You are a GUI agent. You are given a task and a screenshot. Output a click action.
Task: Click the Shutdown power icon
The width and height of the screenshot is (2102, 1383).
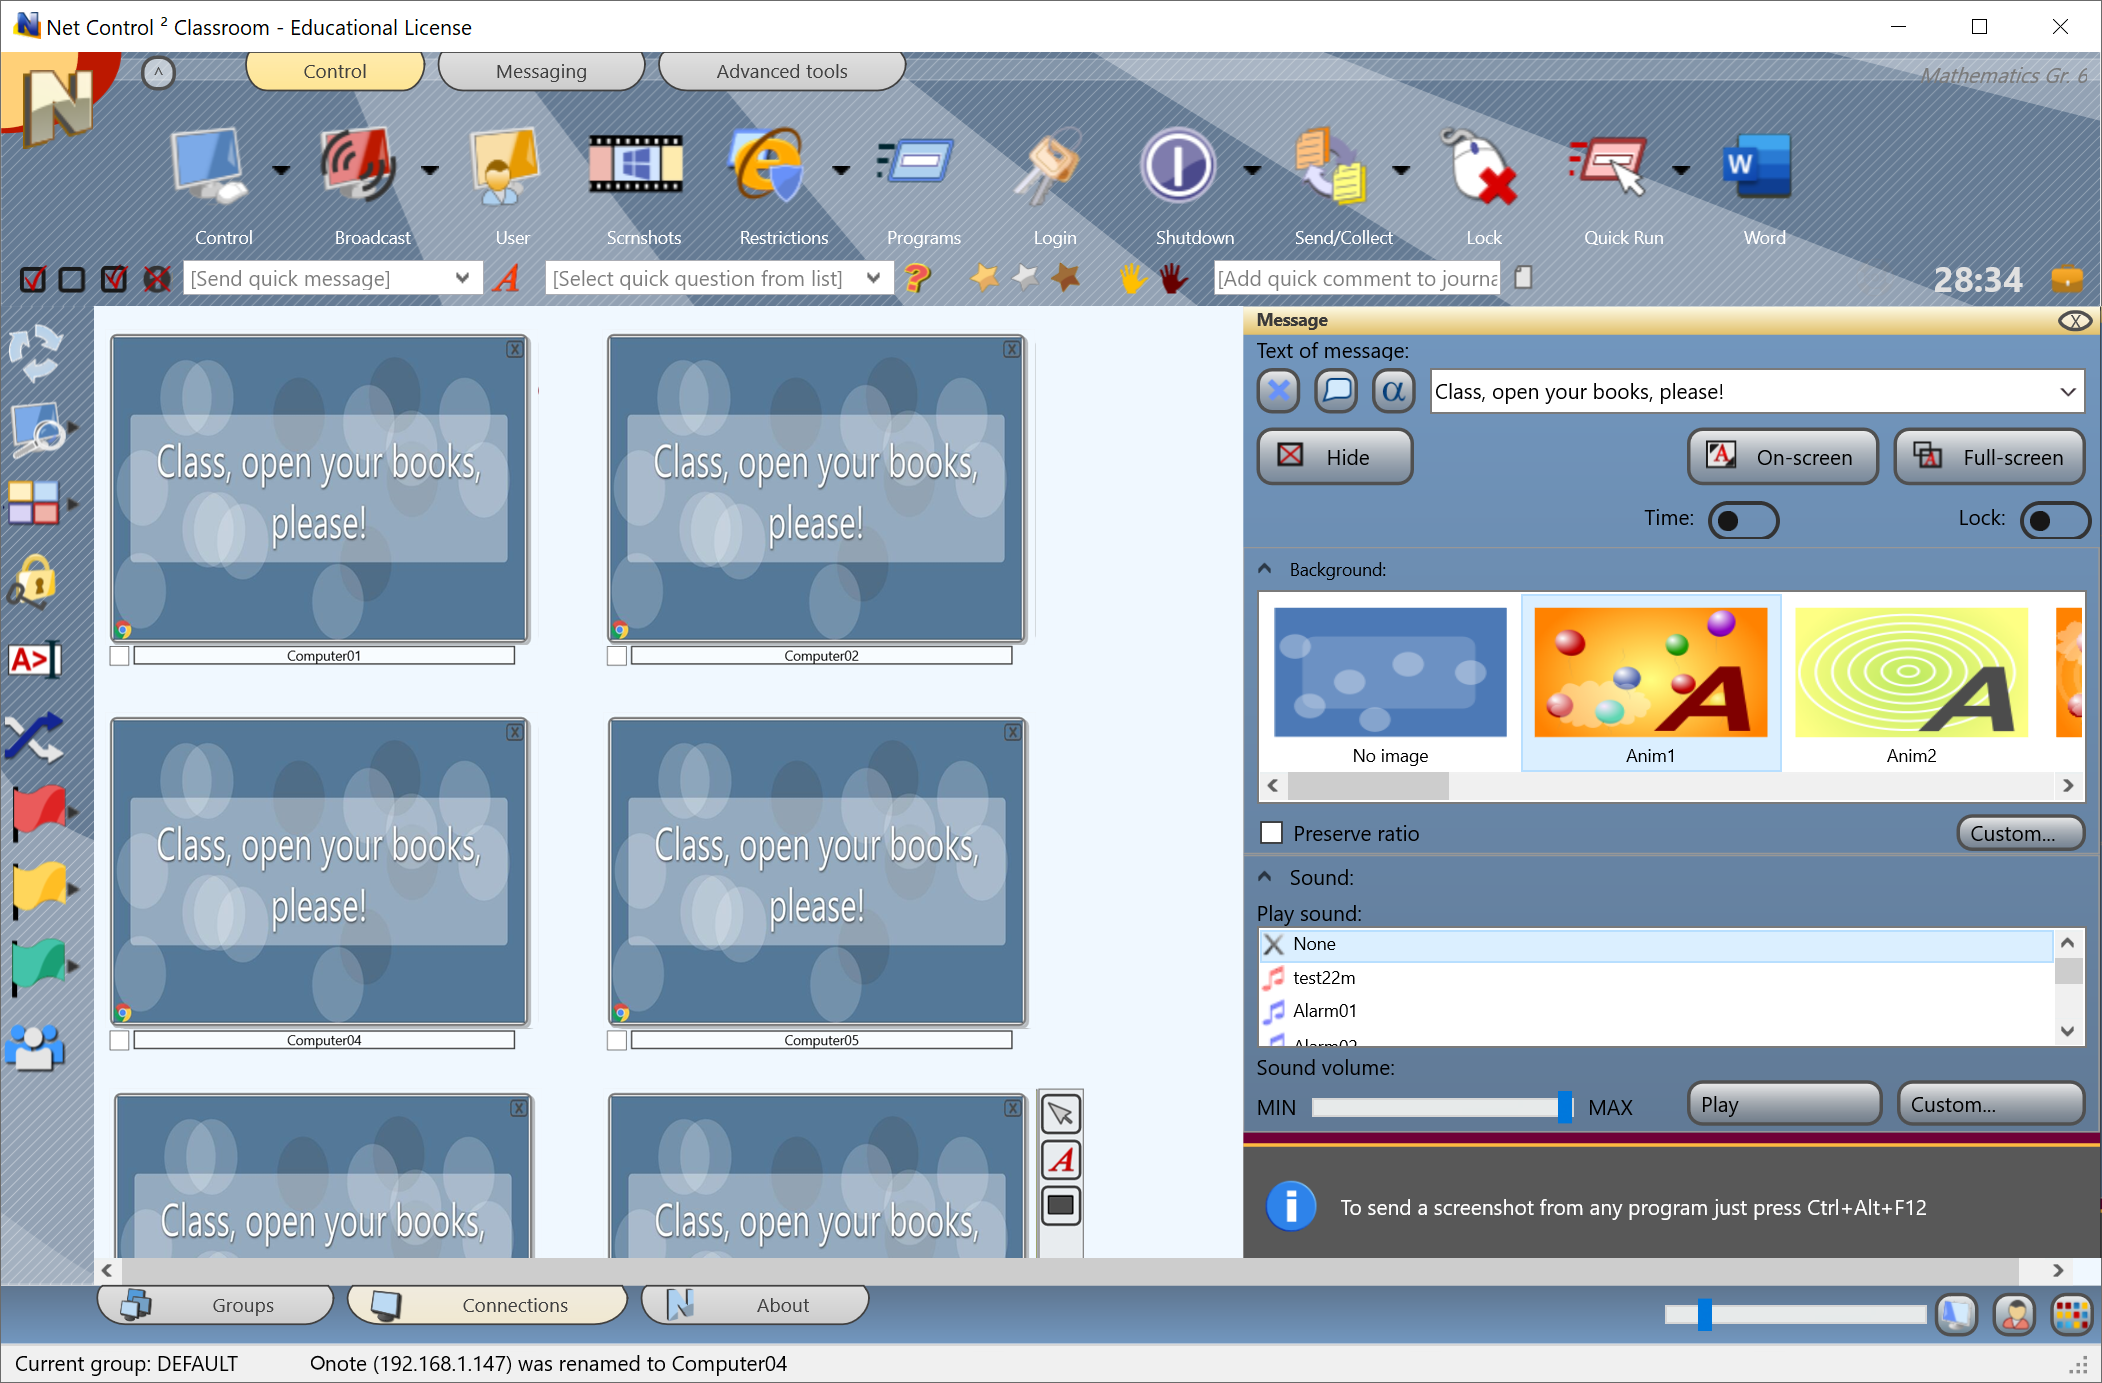(1178, 165)
